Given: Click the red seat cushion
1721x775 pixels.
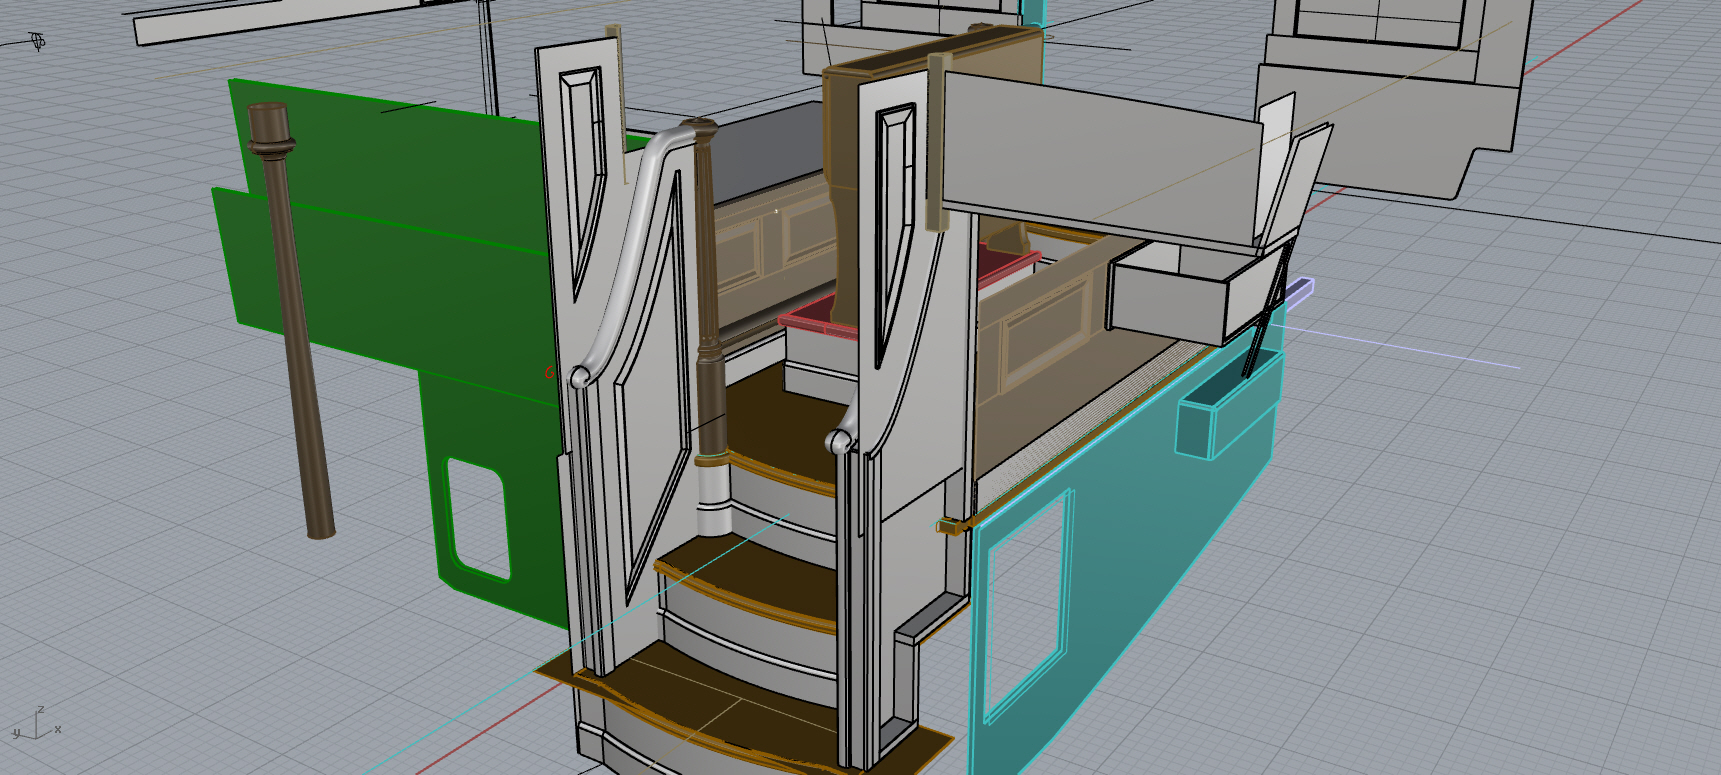Looking at the screenshot, I should (815, 318).
